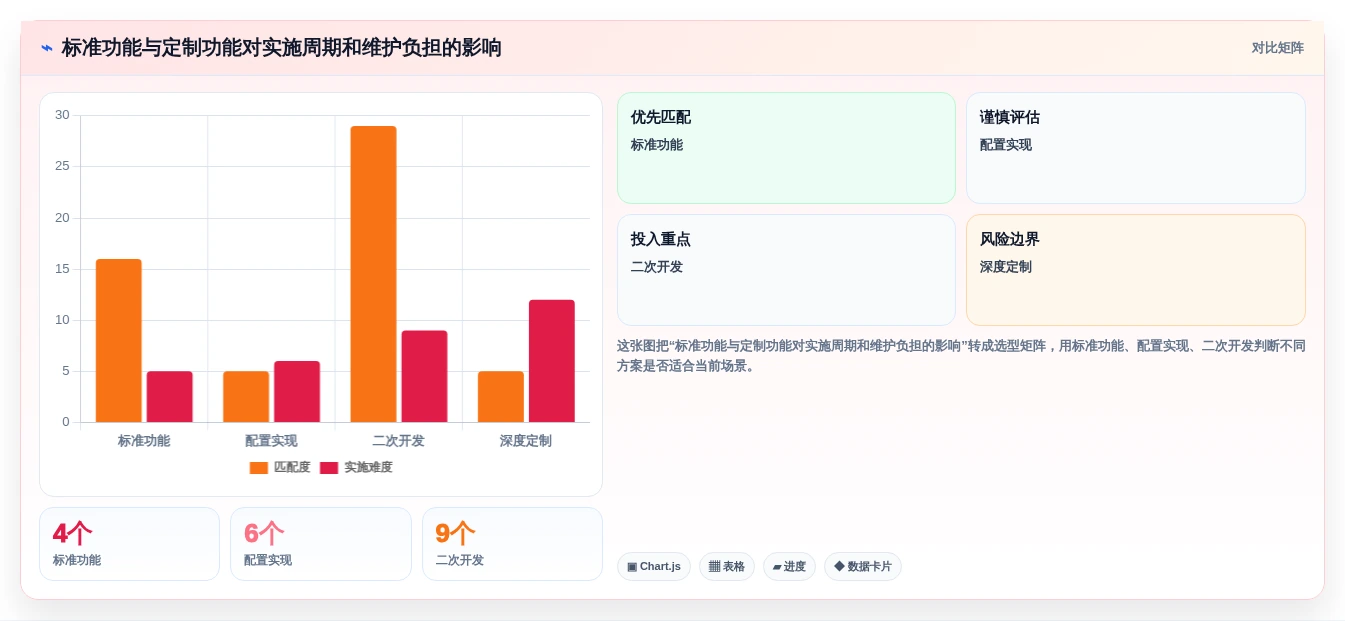Select the red 配置实现 实施难度 bar

(x=297, y=391)
